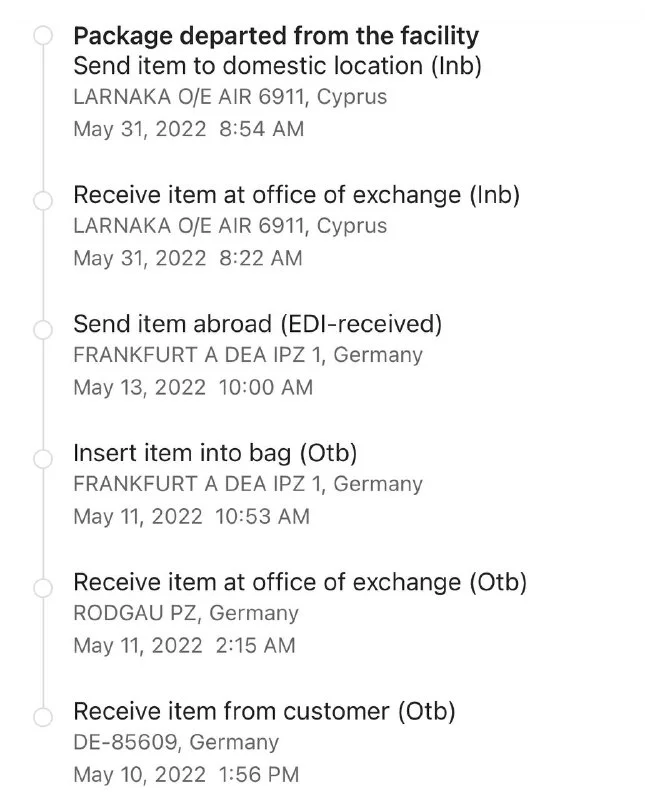
Task: Click the timeline dot beside 'Receive item from customer'
Action: pos(42,716)
